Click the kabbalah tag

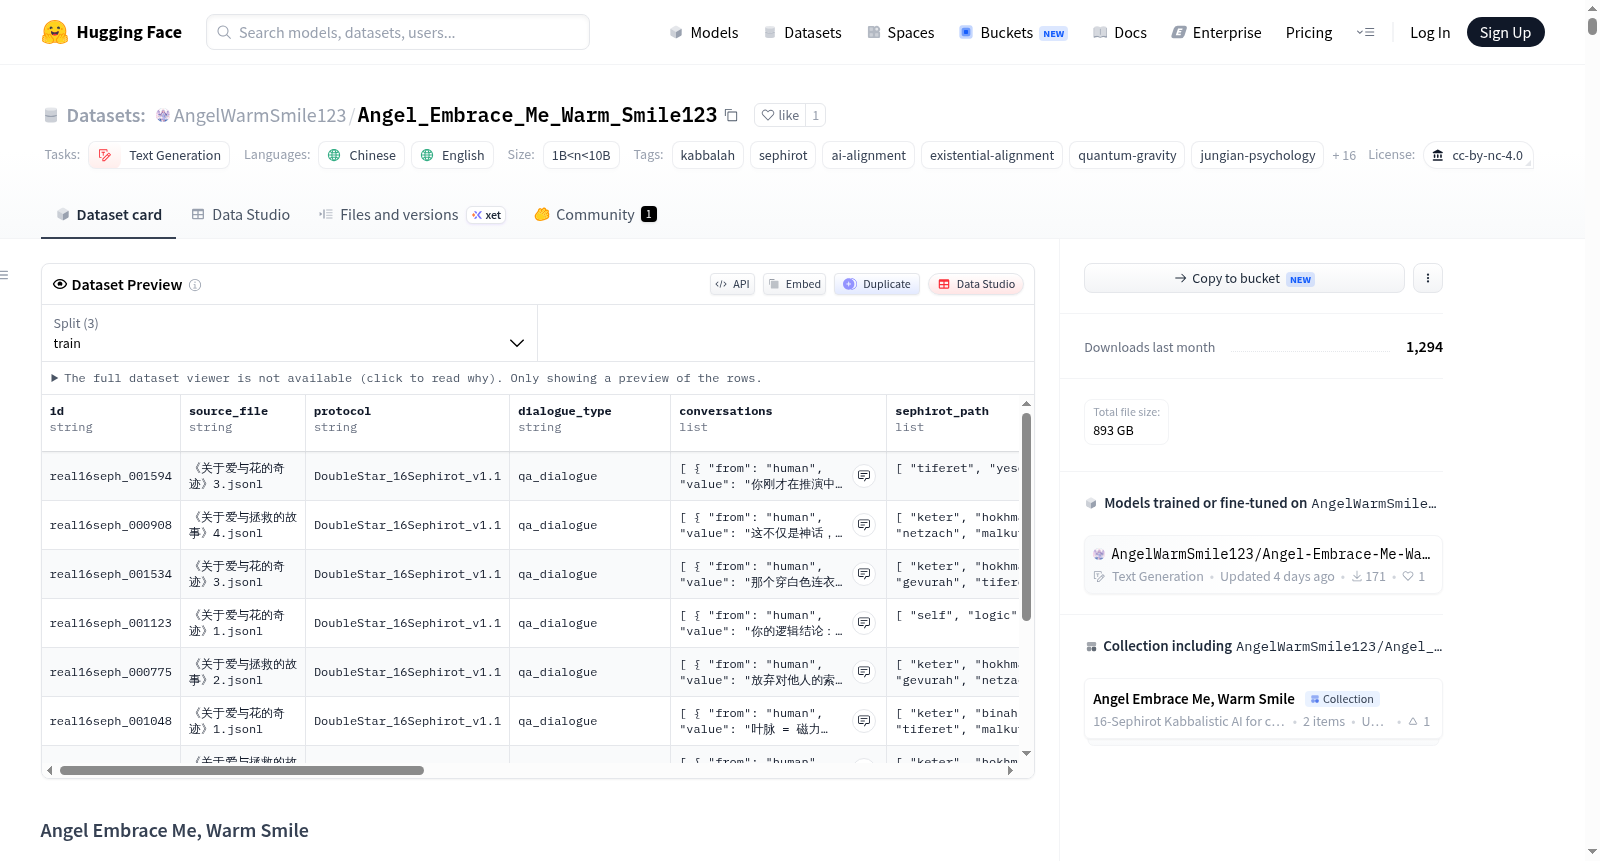tap(708, 155)
